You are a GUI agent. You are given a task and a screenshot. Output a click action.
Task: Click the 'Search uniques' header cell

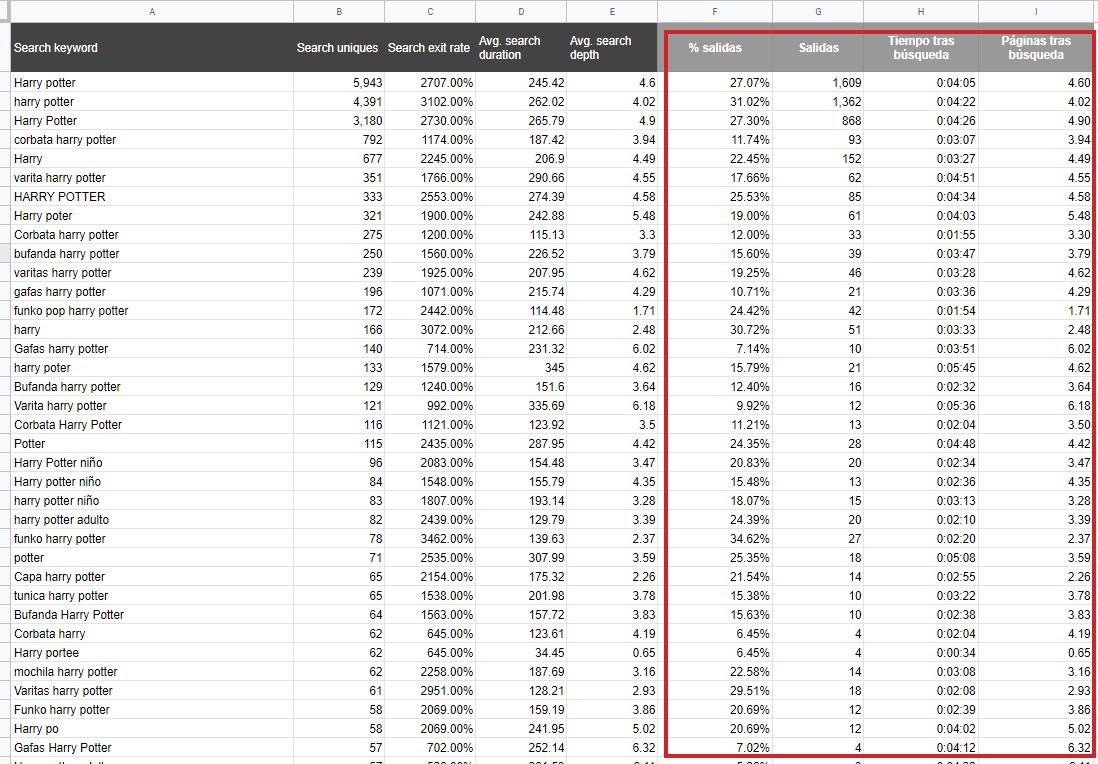click(x=339, y=48)
